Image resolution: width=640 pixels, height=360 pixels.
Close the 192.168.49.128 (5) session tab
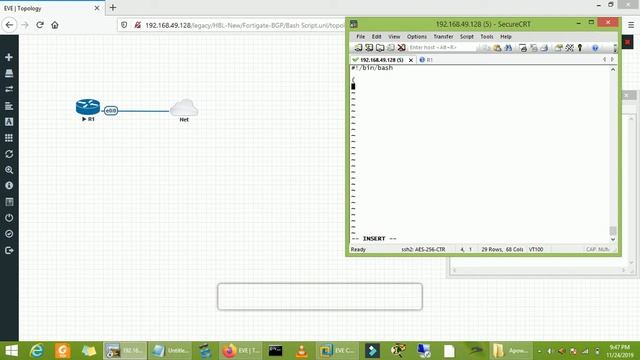[x=411, y=60]
